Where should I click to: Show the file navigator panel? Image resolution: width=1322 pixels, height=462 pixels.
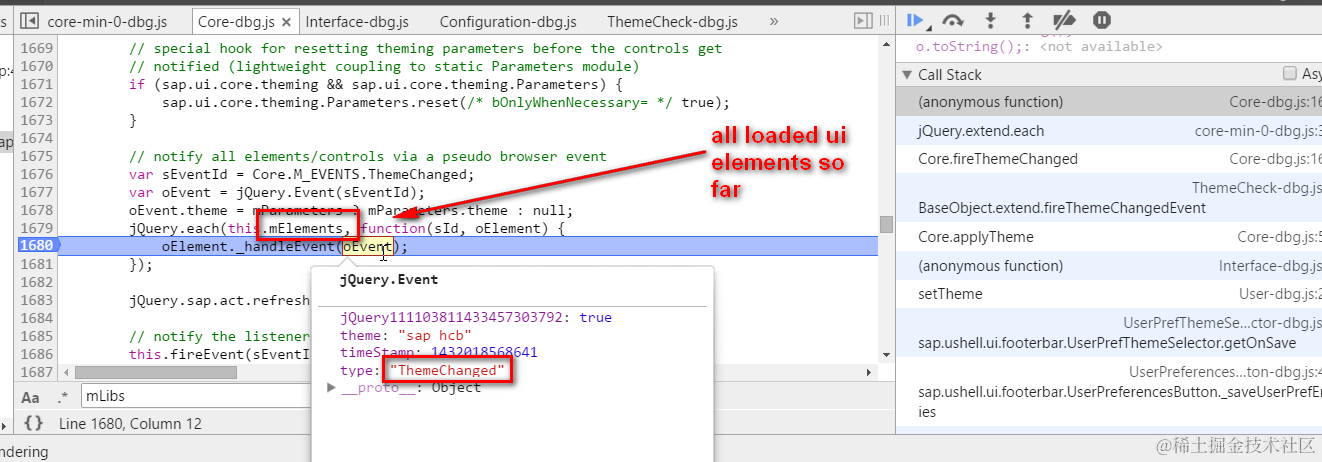29,21
